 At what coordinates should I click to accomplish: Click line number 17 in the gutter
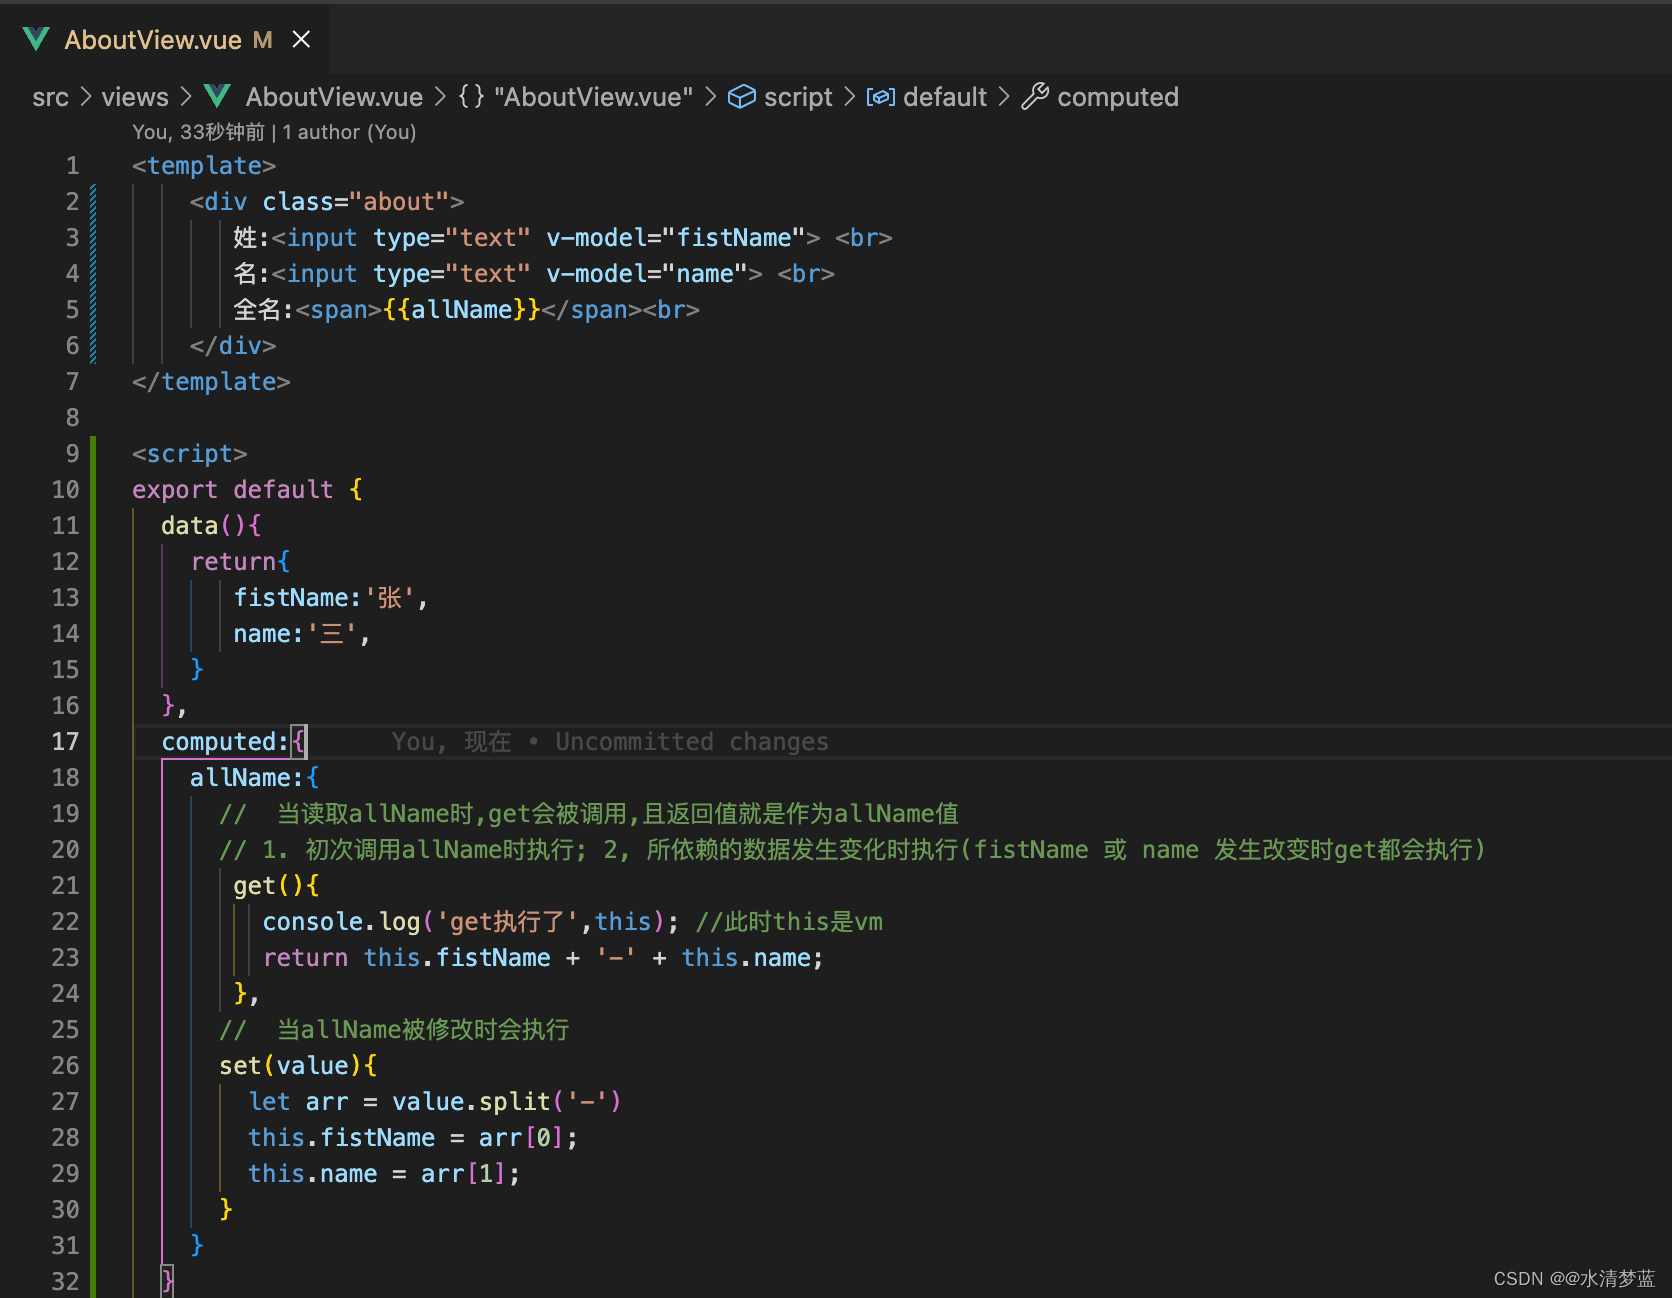65,741
